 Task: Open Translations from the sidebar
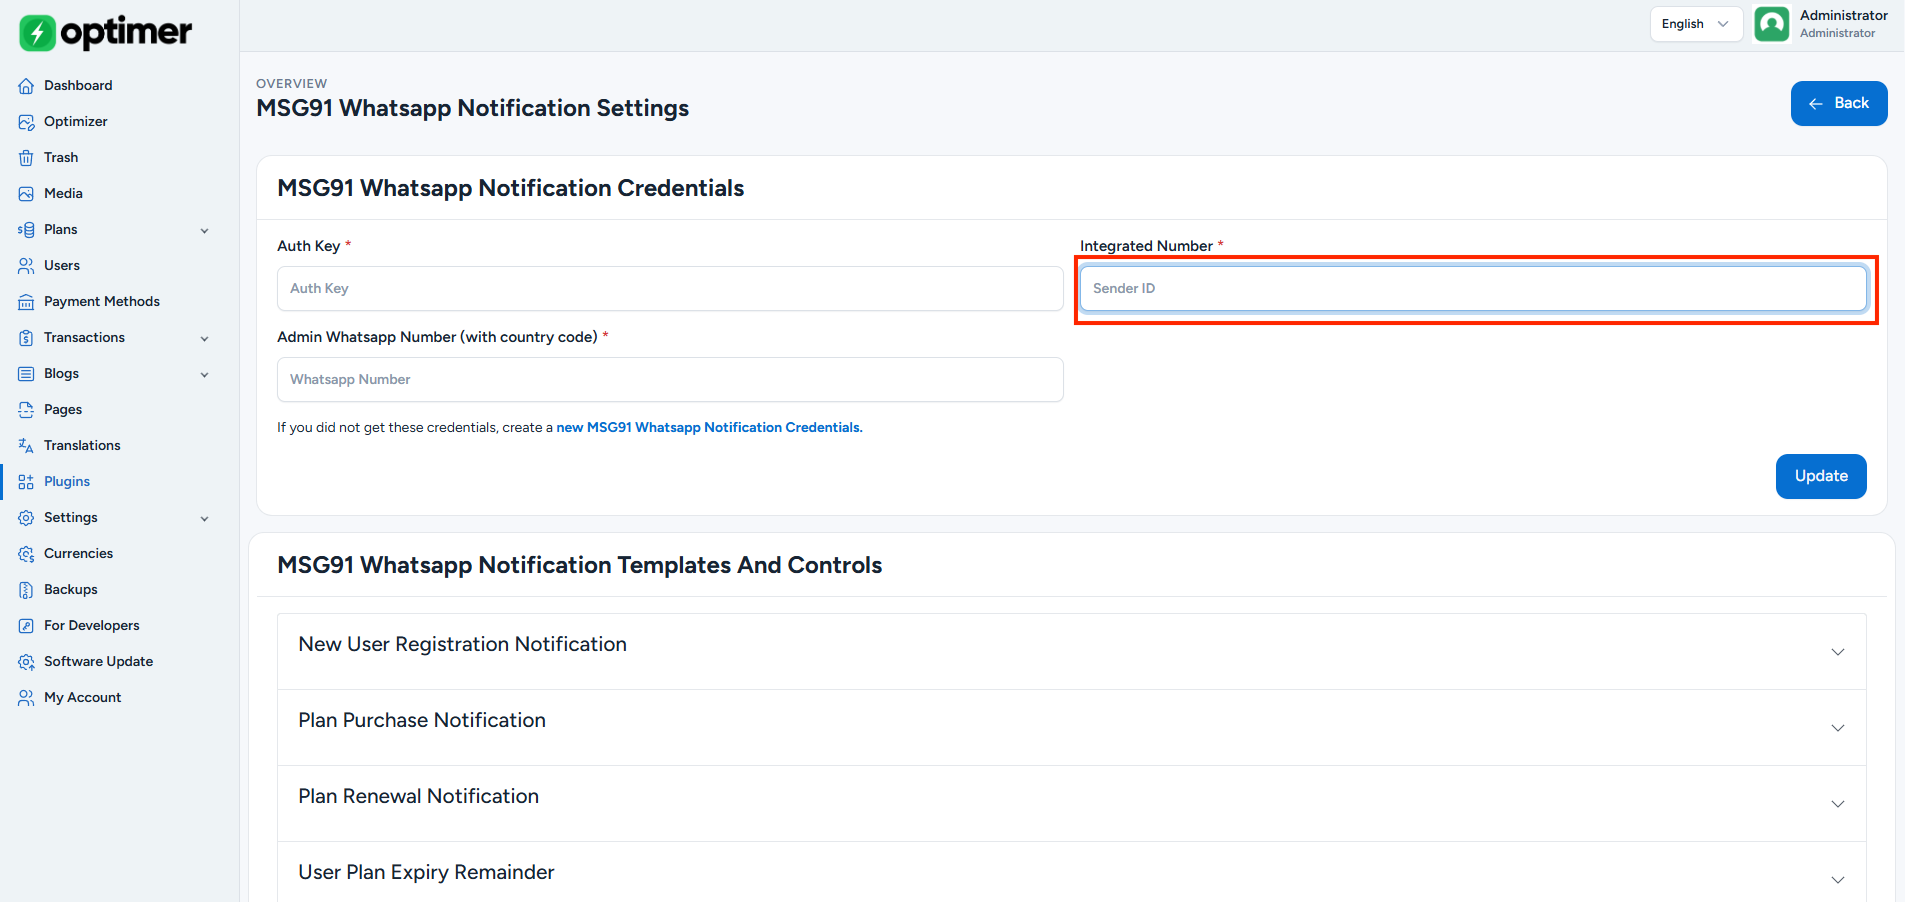coord(82,446)
